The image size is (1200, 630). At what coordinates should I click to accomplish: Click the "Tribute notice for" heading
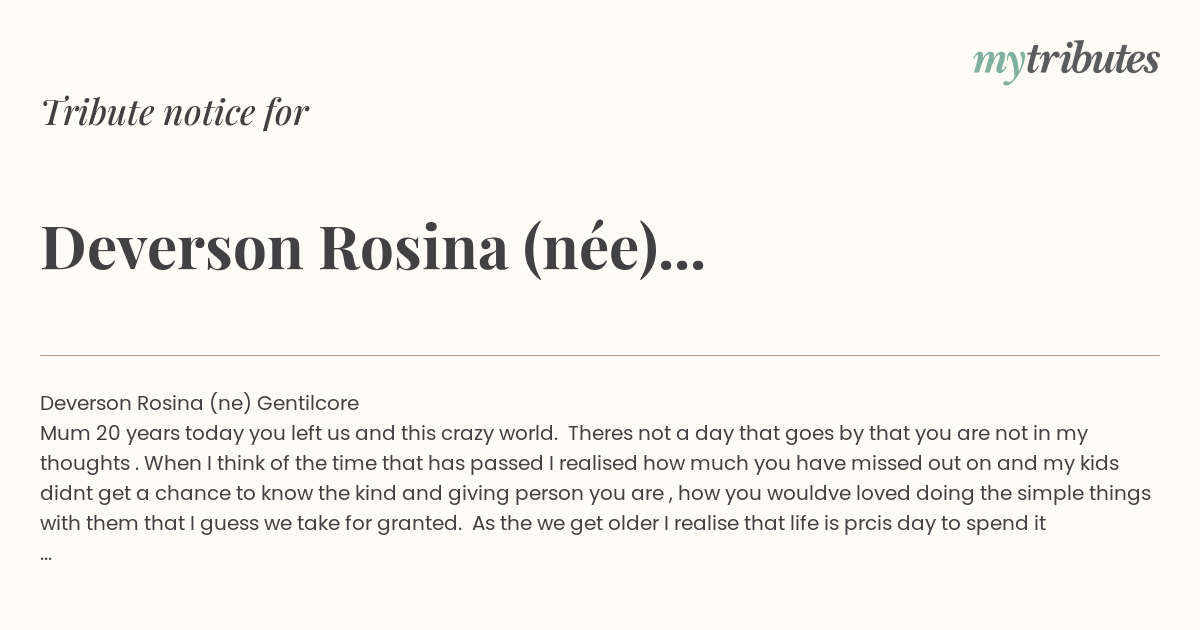point(175,112)
